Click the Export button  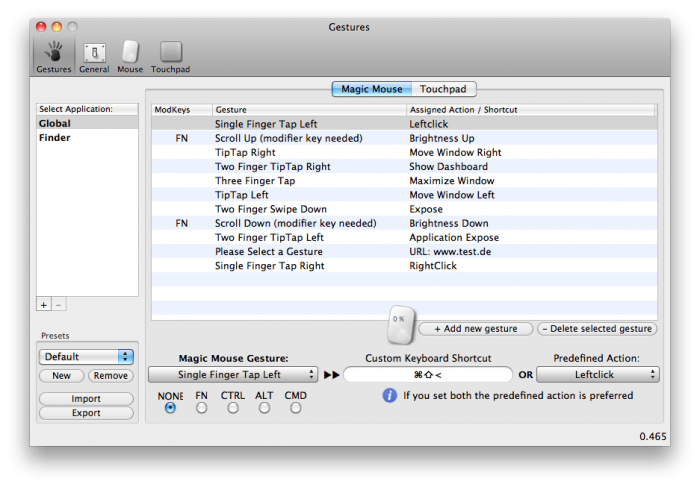[x=86, y=413]
